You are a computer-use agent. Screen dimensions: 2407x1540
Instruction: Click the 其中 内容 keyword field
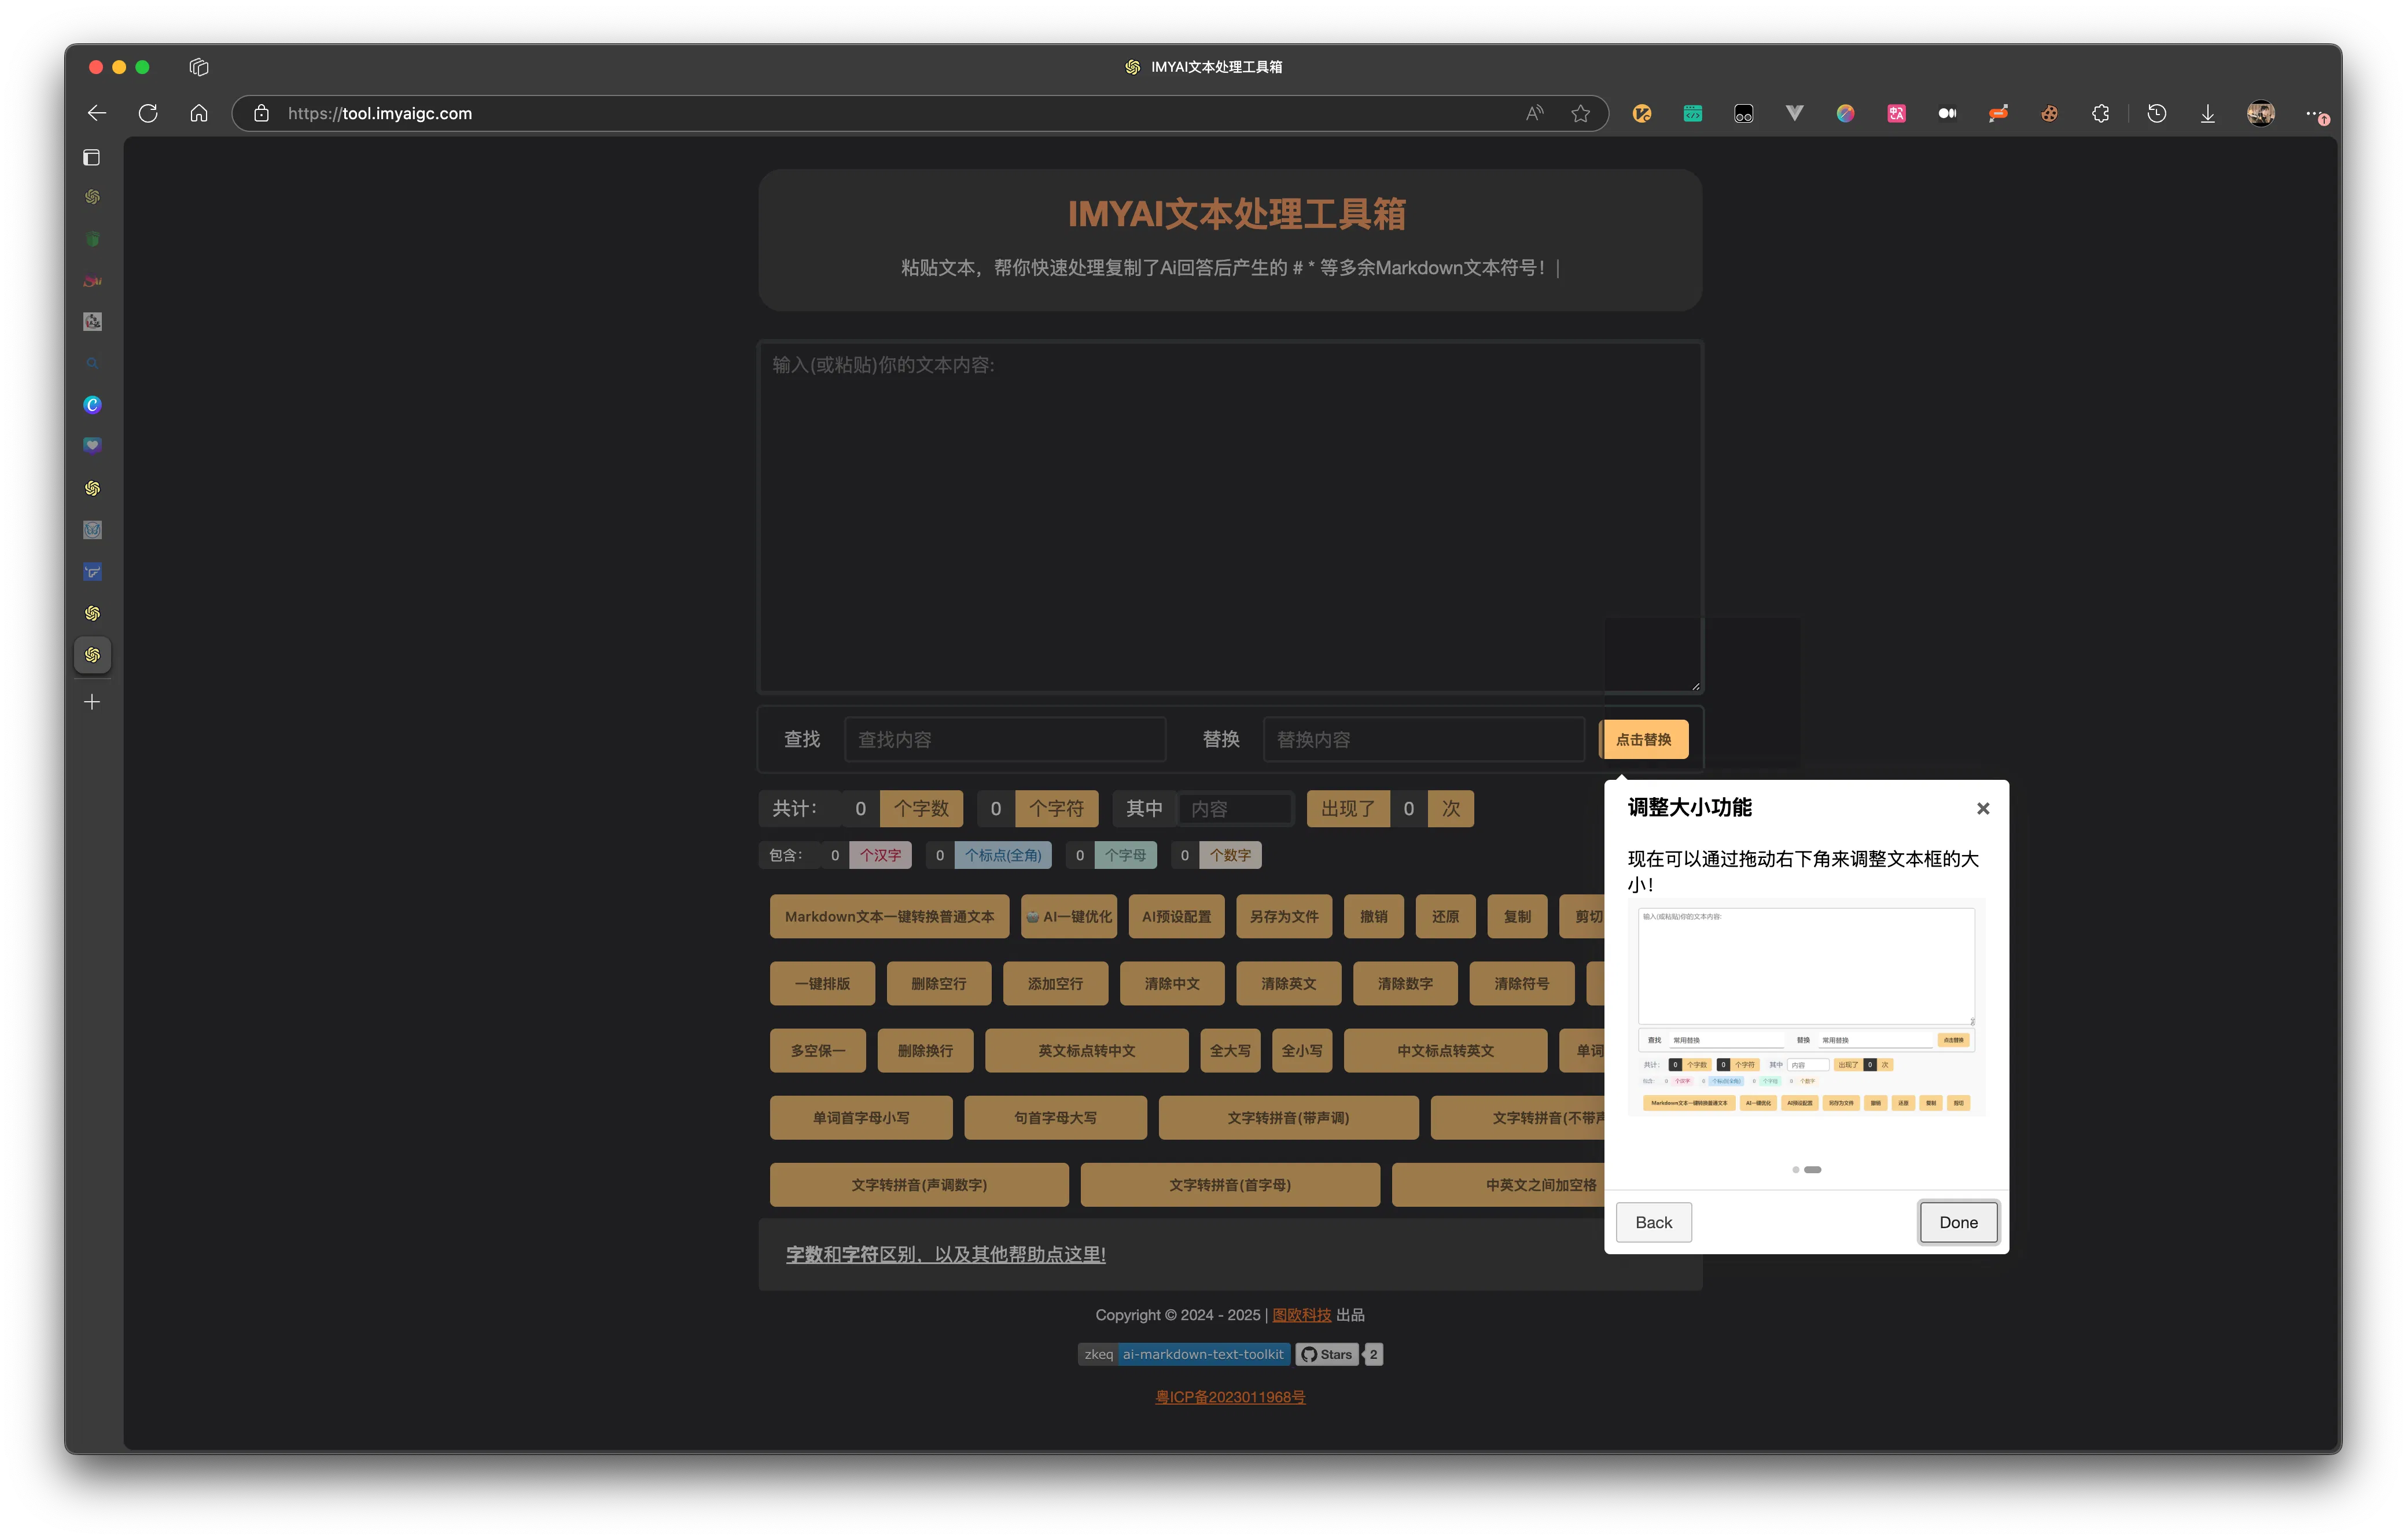click(1235, 808)
